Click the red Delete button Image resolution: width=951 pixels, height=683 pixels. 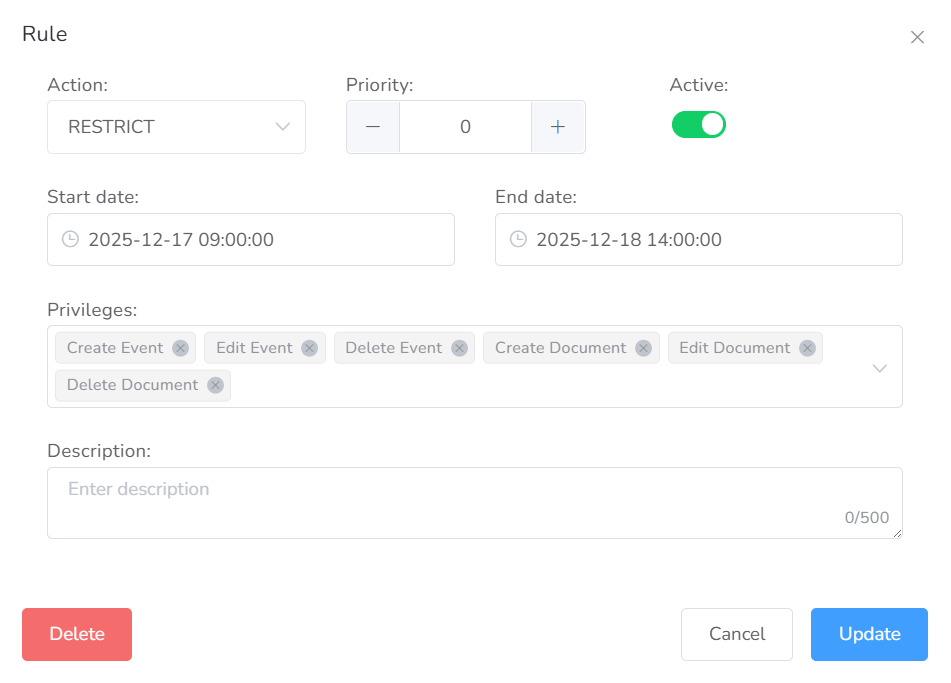tap(77, 634)
